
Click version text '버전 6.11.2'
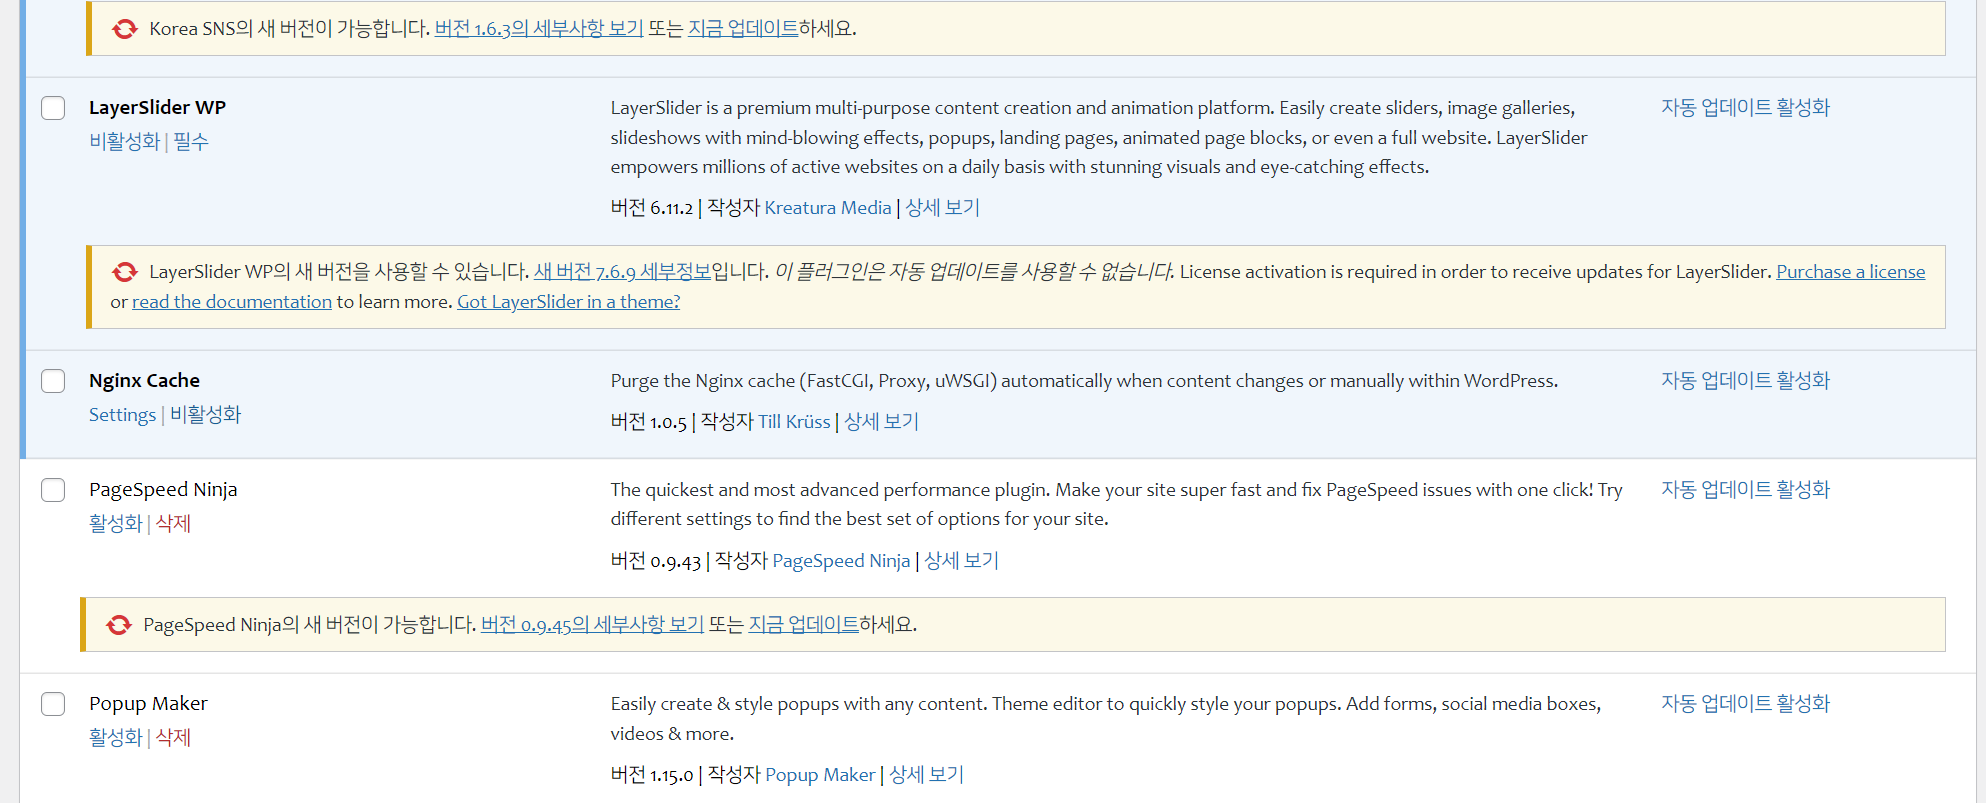[x=652, y=207]
